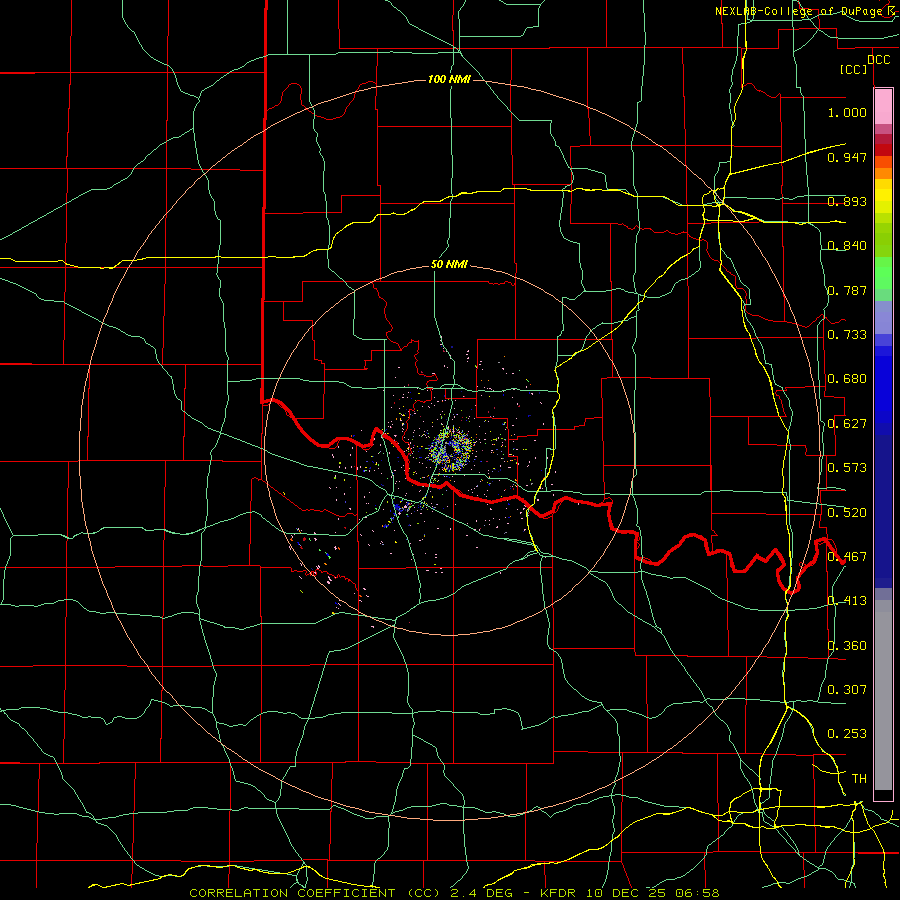Click the TH threshold label
The image size is (900, 900).
point(859,779)
